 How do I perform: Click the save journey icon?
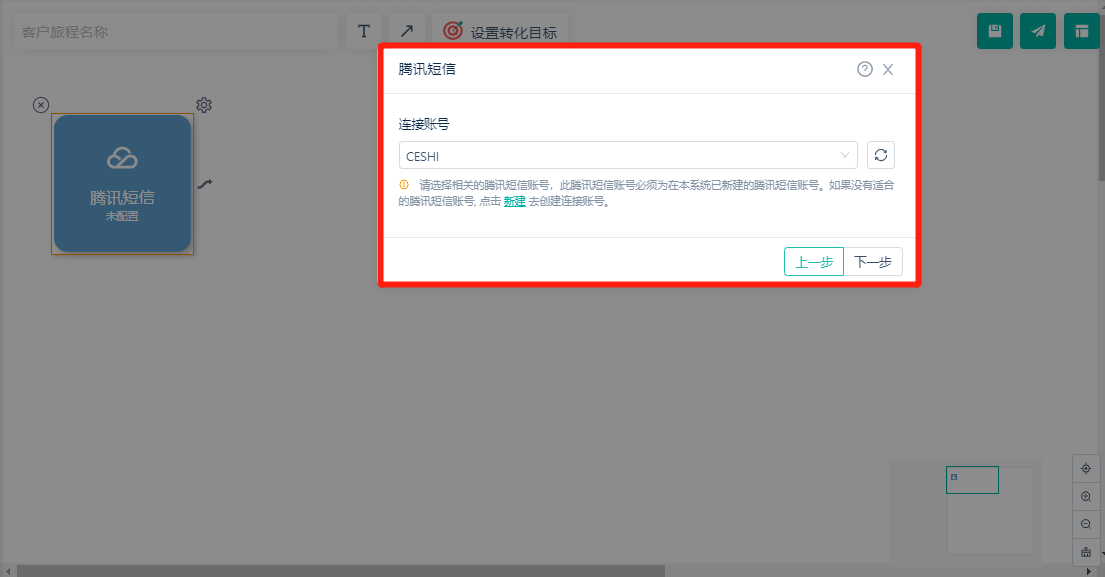[994, 31]
